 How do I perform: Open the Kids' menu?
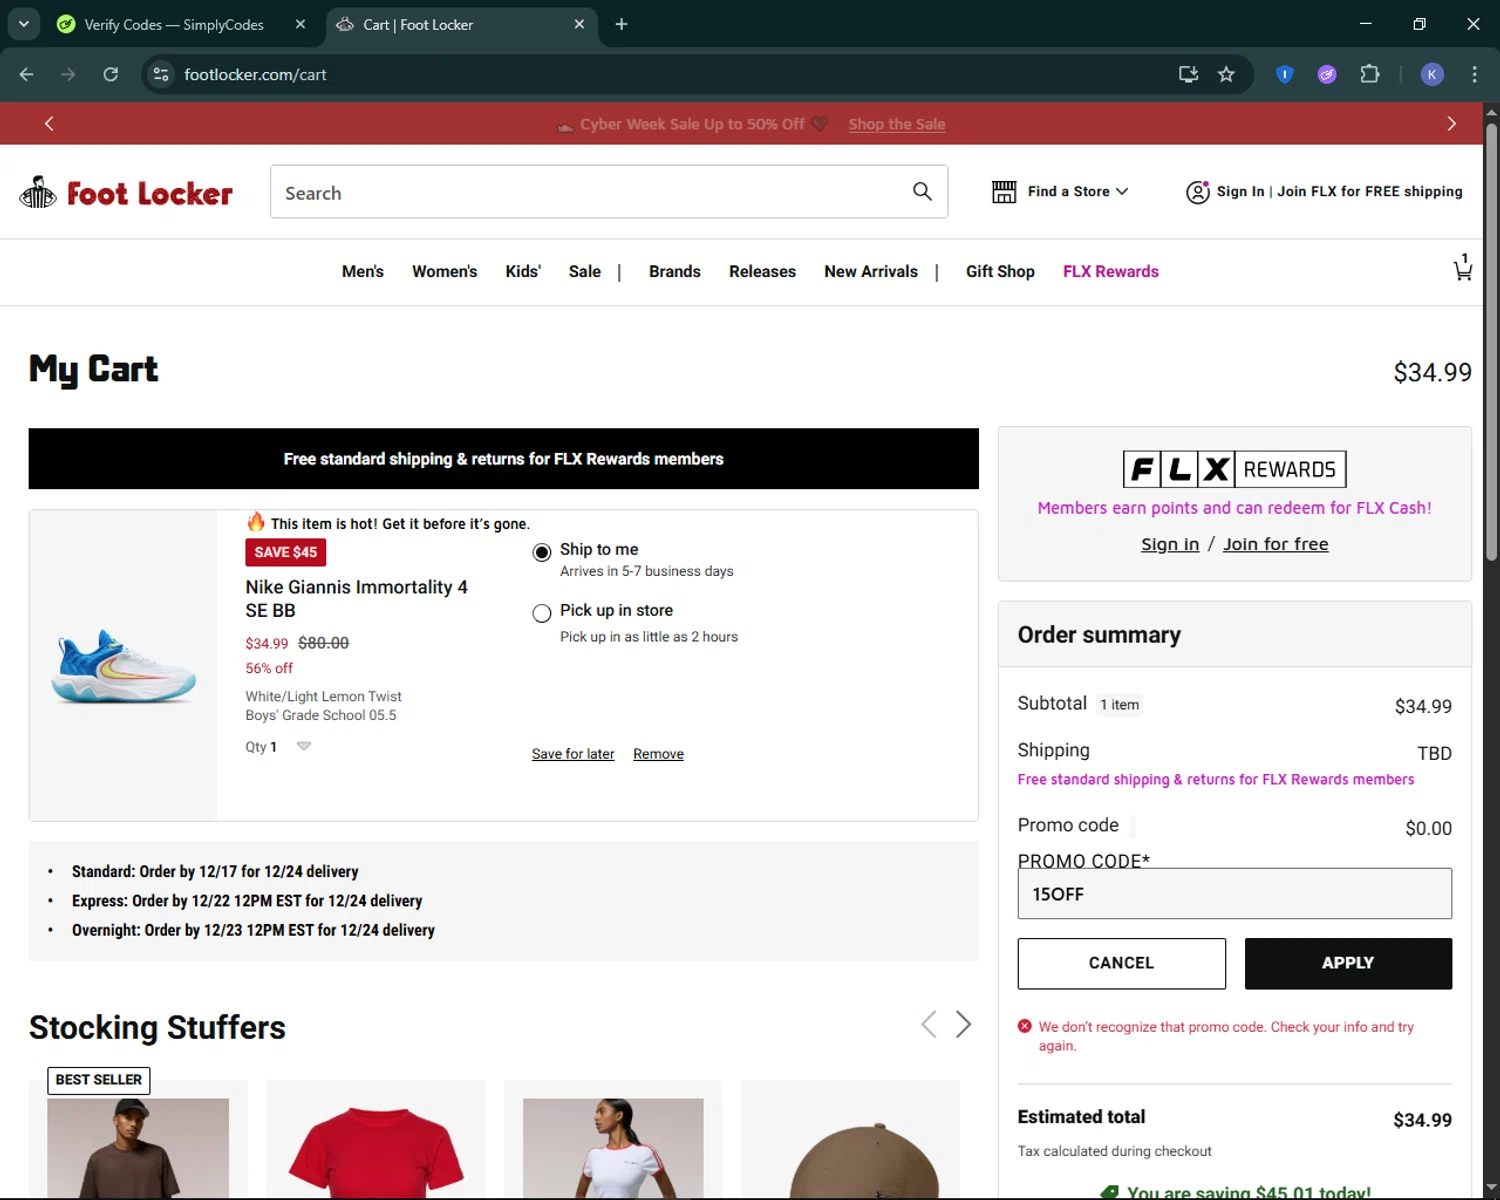[523, 272]
